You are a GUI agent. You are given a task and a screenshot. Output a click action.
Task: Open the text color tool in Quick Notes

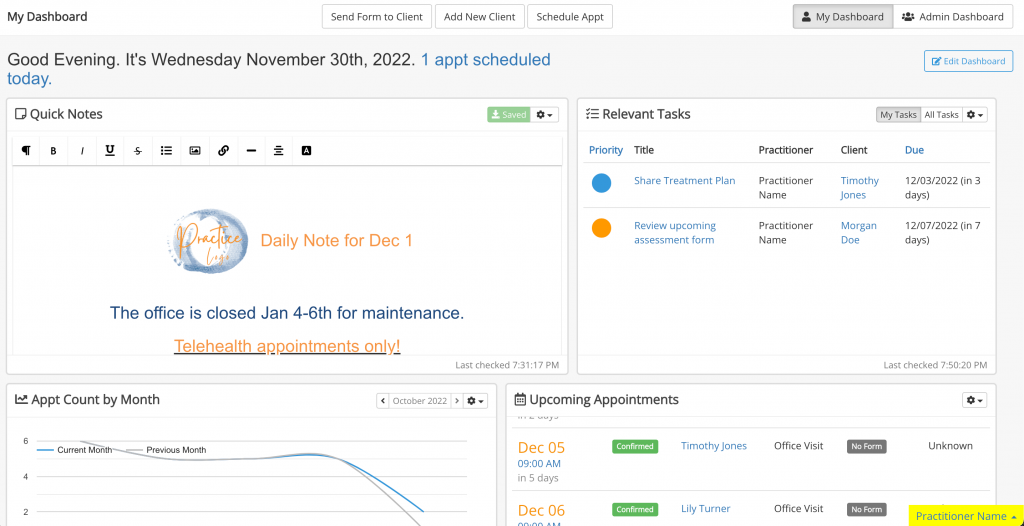coord(306,150)
